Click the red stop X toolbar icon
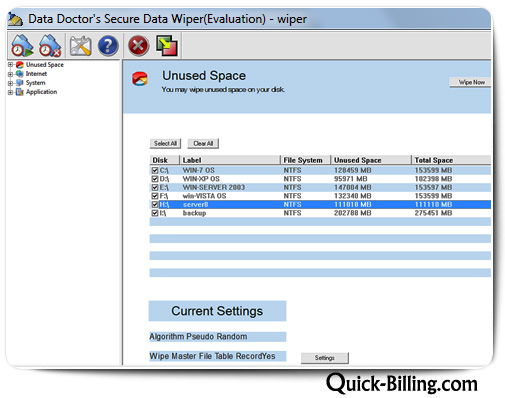This screenshot has height=398, width=505. 138,46
